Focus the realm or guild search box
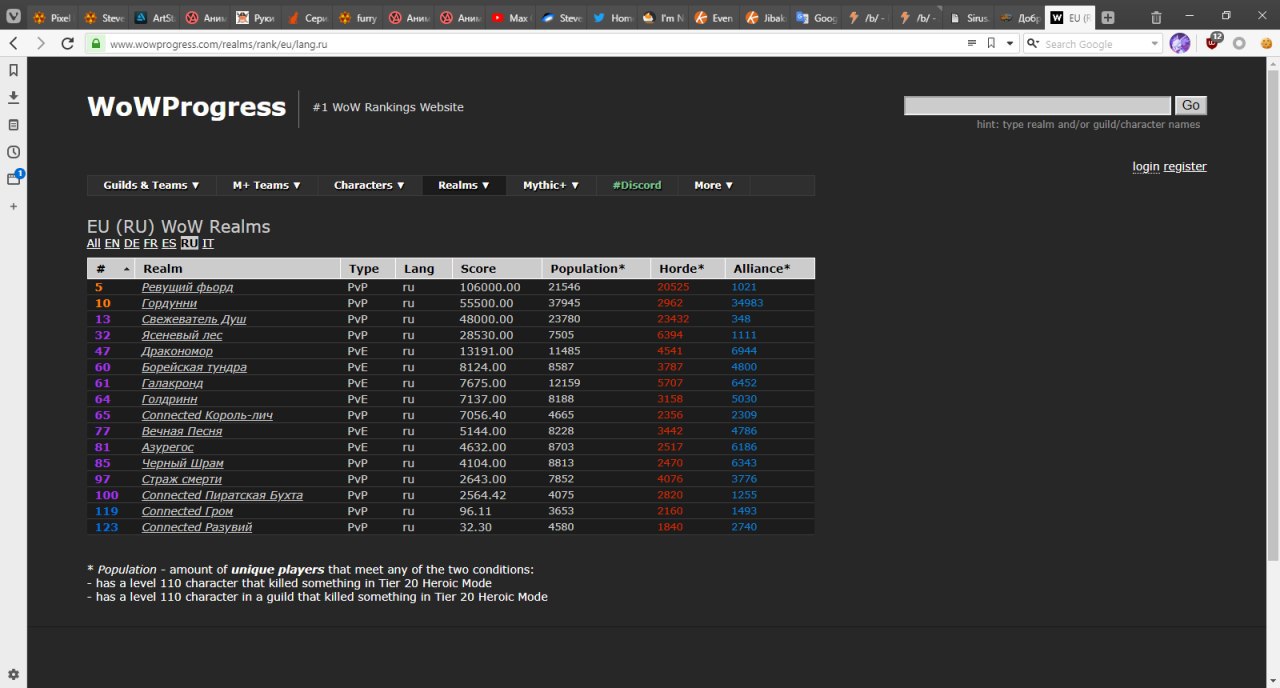The height and width of the screenshot is (688, 1280). coord(1037,105)
